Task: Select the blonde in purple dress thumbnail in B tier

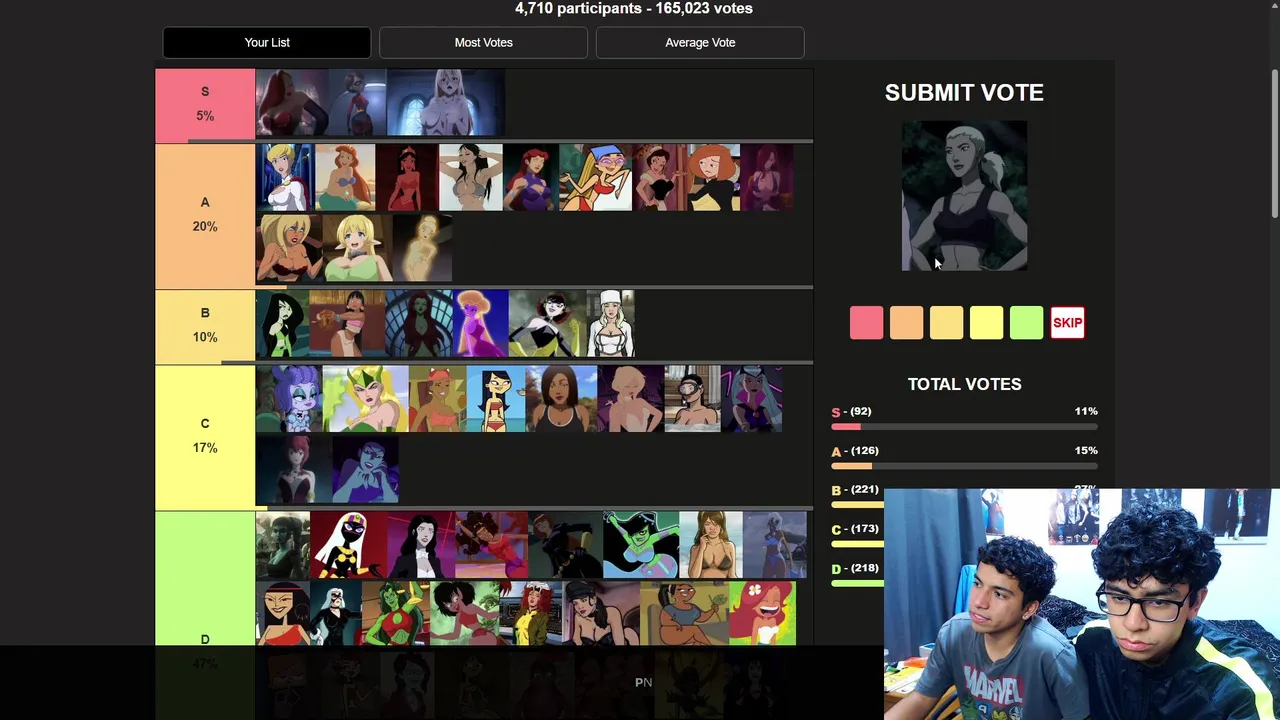Action: pos(481,324)
